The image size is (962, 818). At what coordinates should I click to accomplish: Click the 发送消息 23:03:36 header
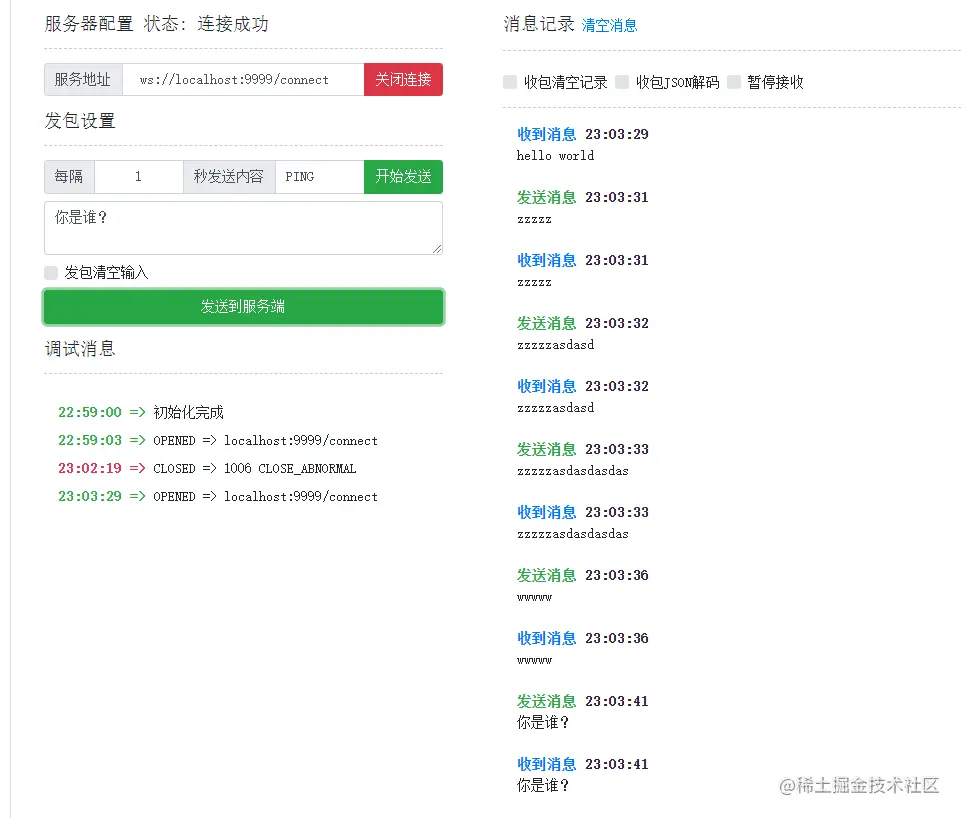pyautogui.click(x=582, y=575)
